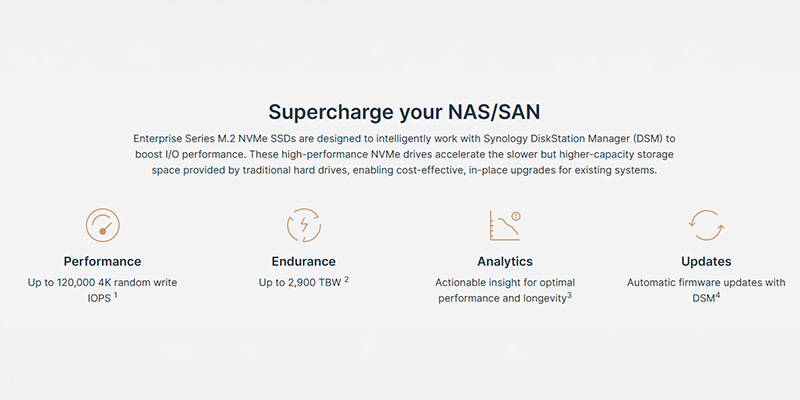Select the Endurance heading
The height and width of the screenshot is (400, 800).
[x=304, y=262]
